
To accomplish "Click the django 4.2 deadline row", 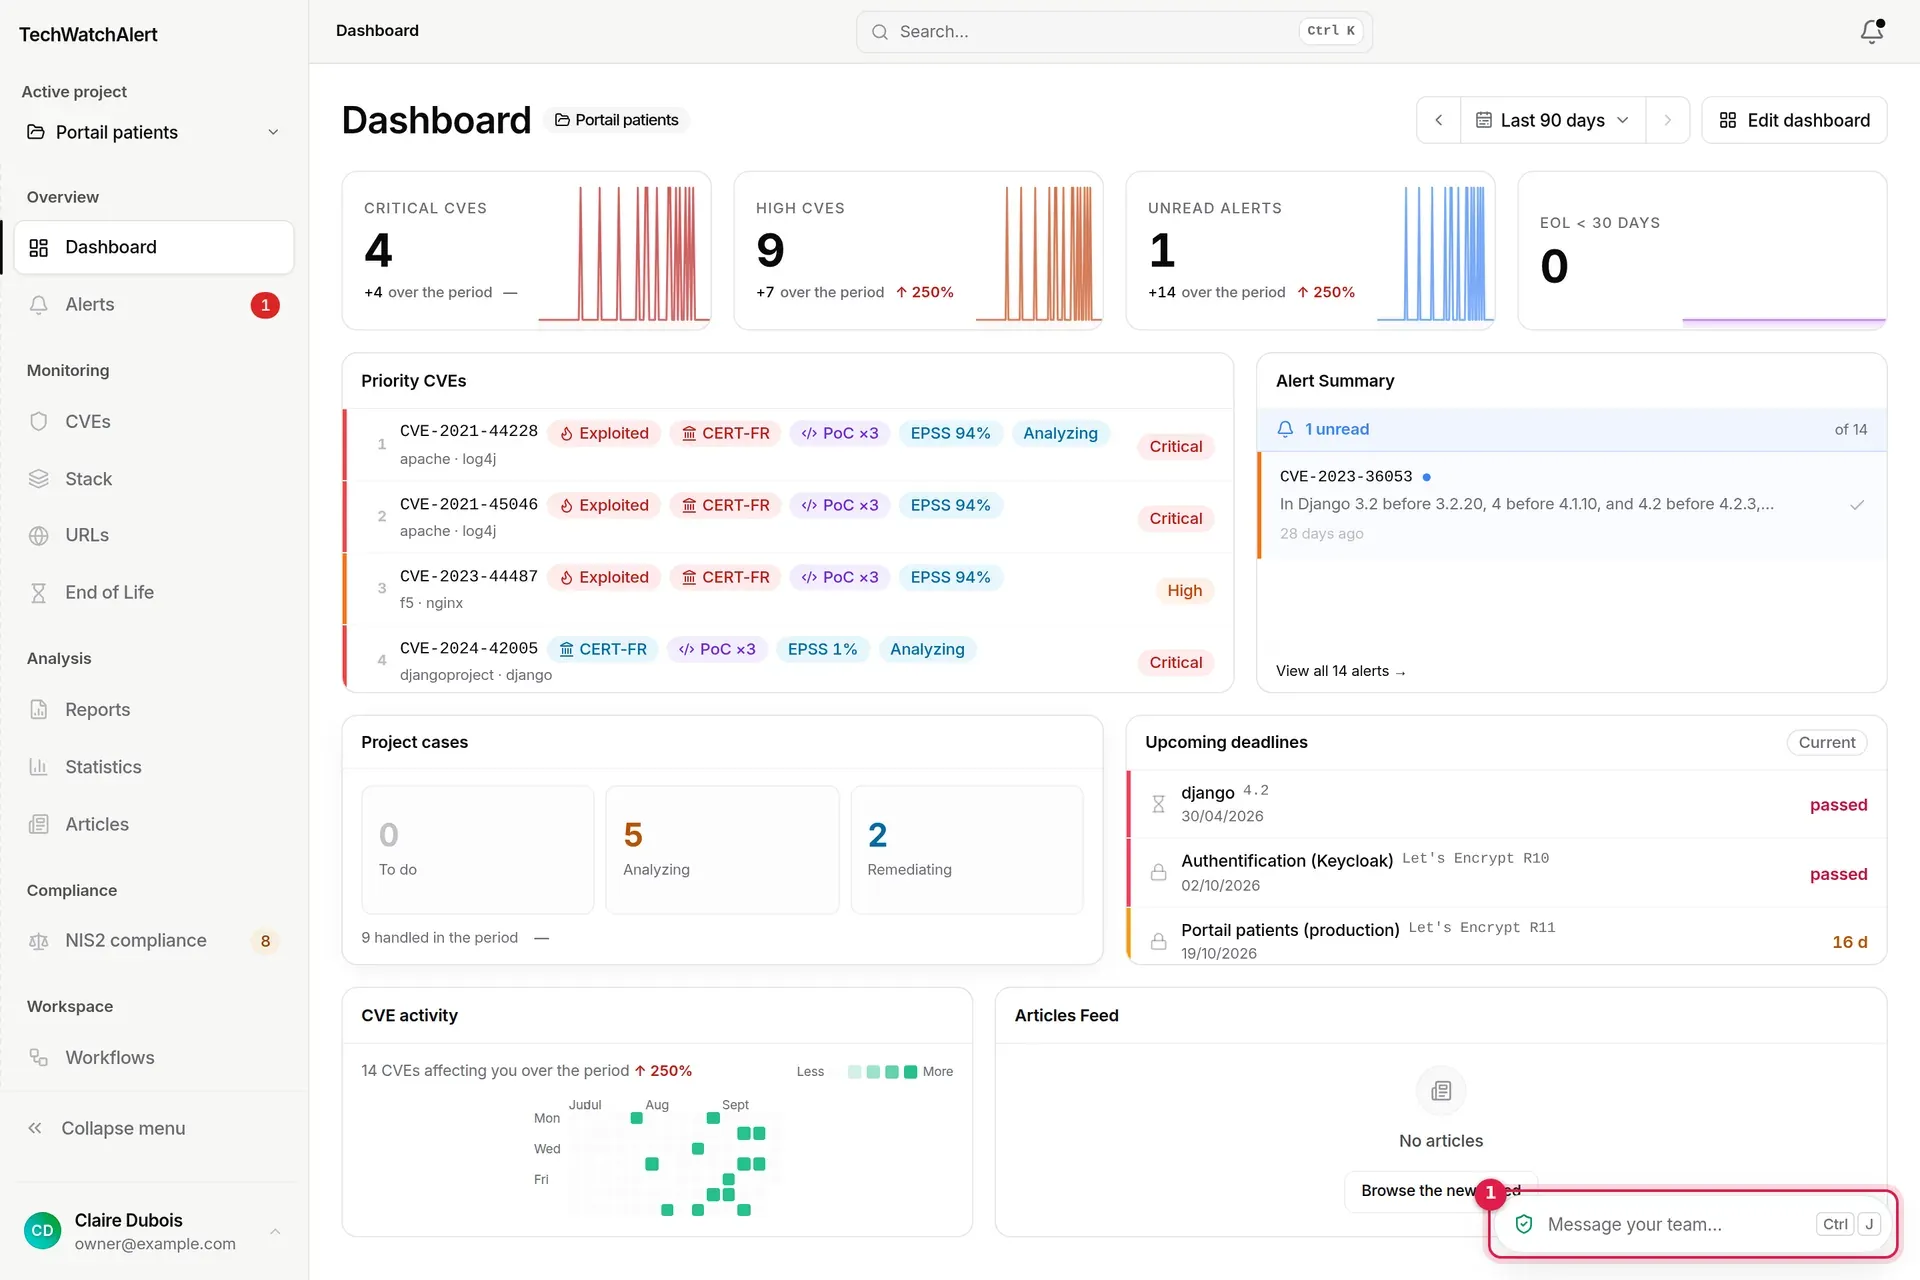I will [x=1507, y=804].
